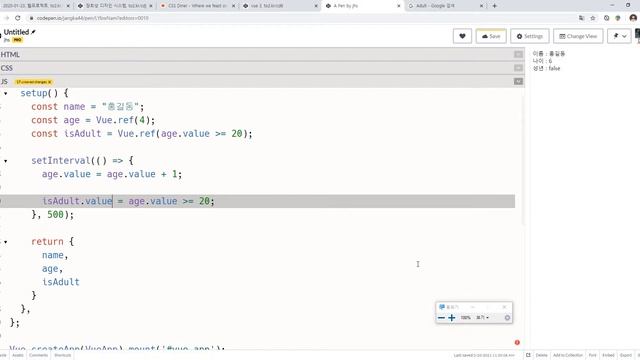The height and width of the screenshot is (360, 640).
Task: Select the JS editor panel header
Action: click(x=262, y=82)
